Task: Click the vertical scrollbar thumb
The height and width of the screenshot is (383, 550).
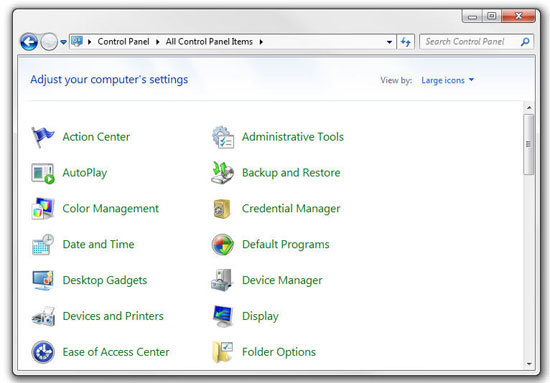Action: [x=529, y=144]
